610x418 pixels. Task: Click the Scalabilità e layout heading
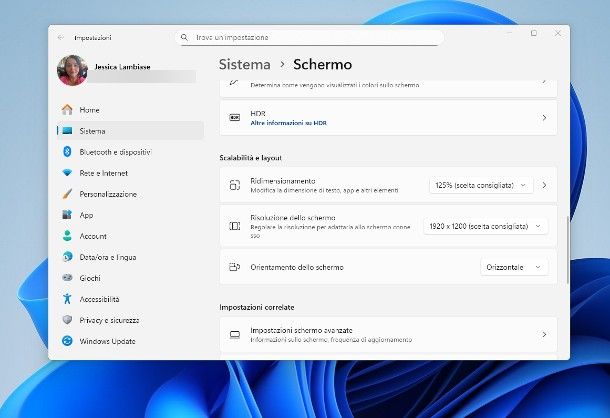[x=251, y=158]
